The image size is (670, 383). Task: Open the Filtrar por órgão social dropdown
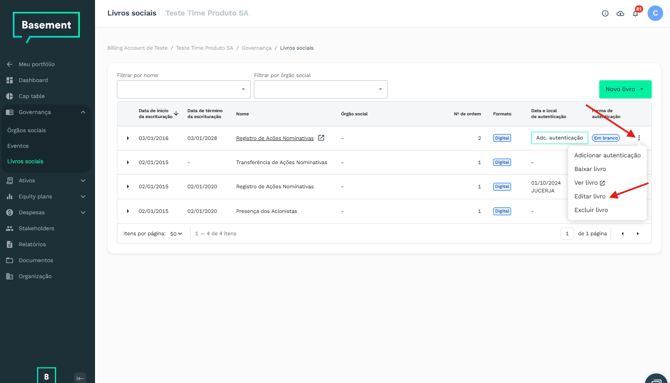coord(320,89)
